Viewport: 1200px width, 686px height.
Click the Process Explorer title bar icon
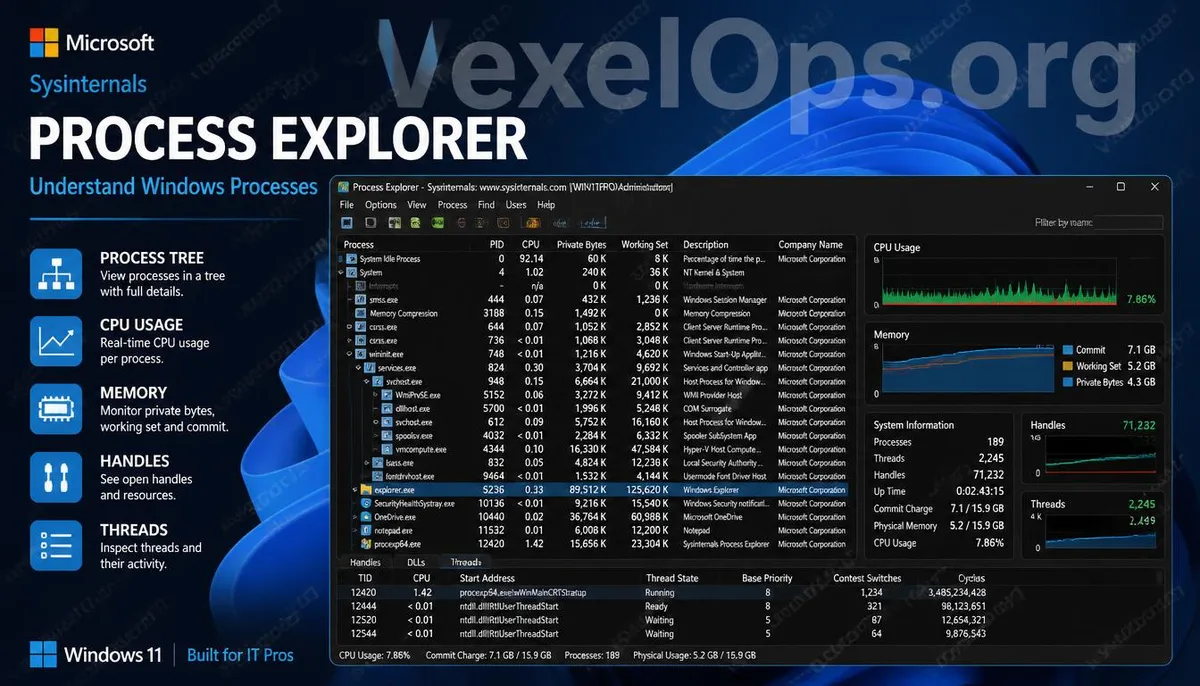pos(343,187)
